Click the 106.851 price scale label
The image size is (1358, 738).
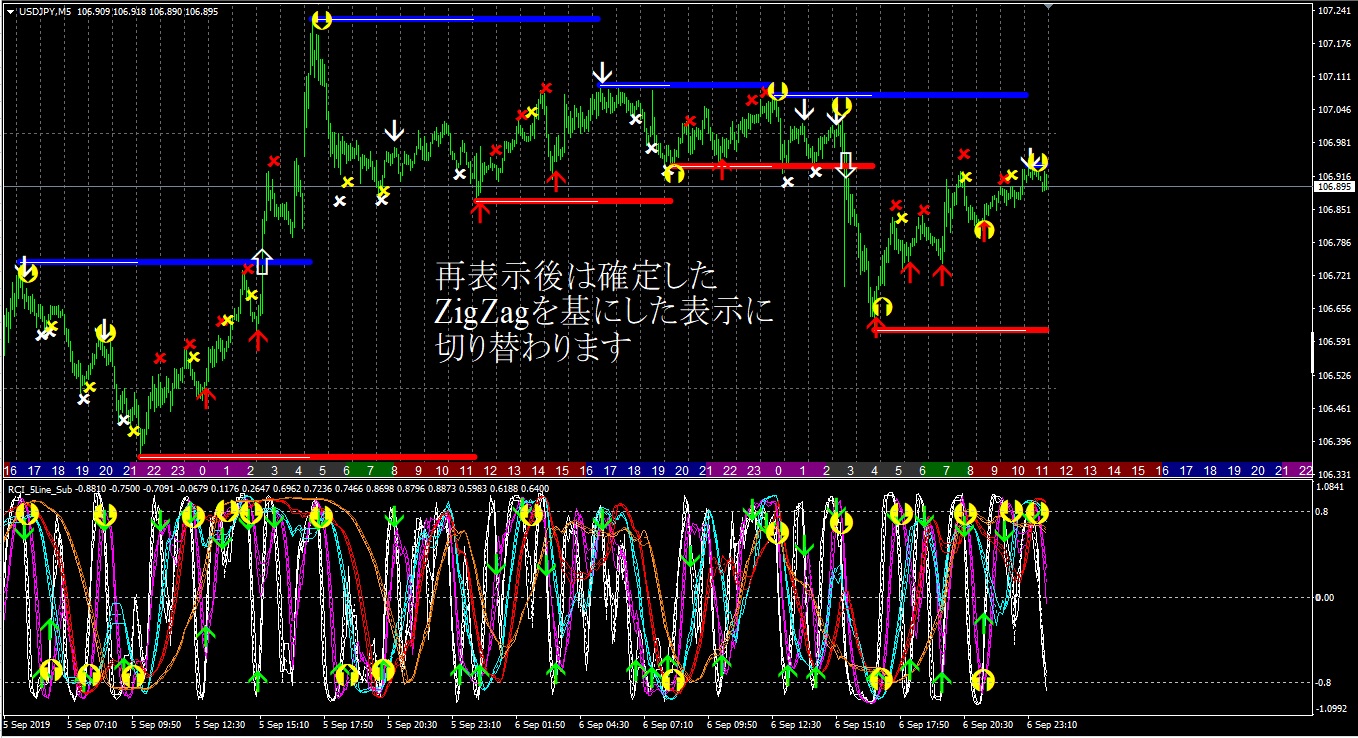pos(1333,210)
